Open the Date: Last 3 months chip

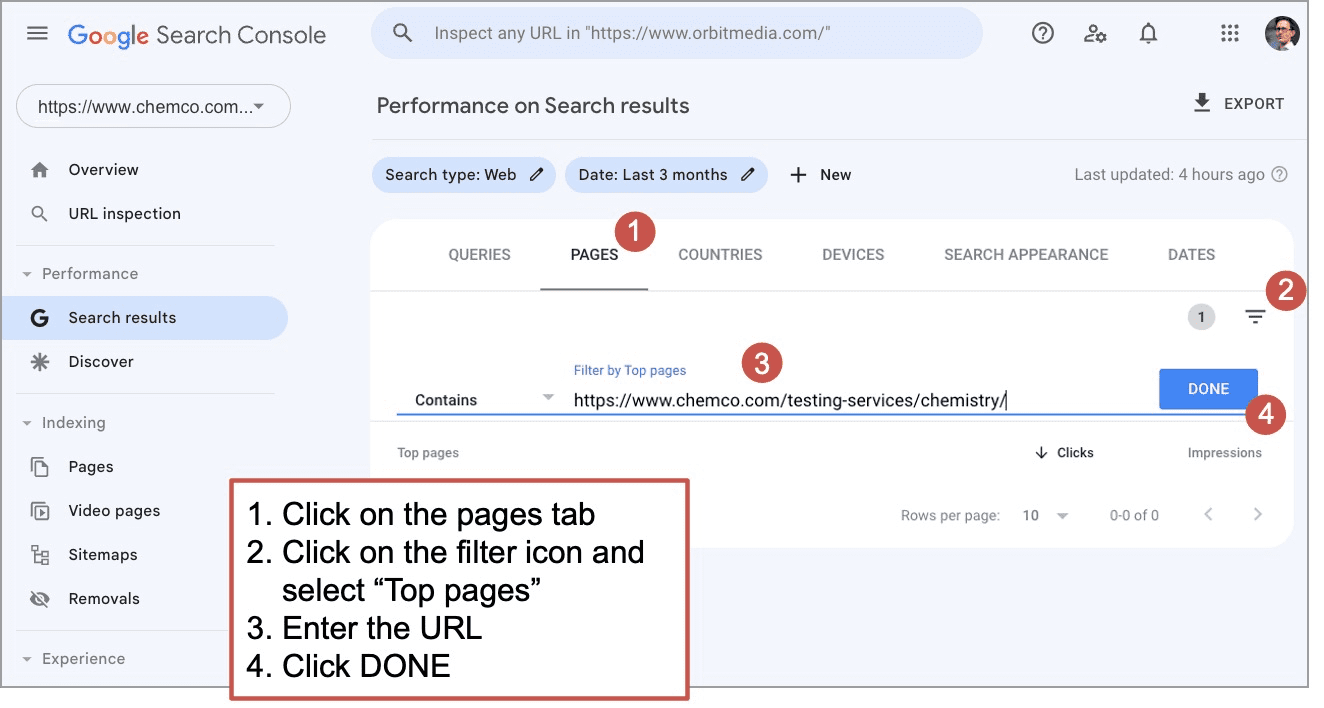coord(666,175)
